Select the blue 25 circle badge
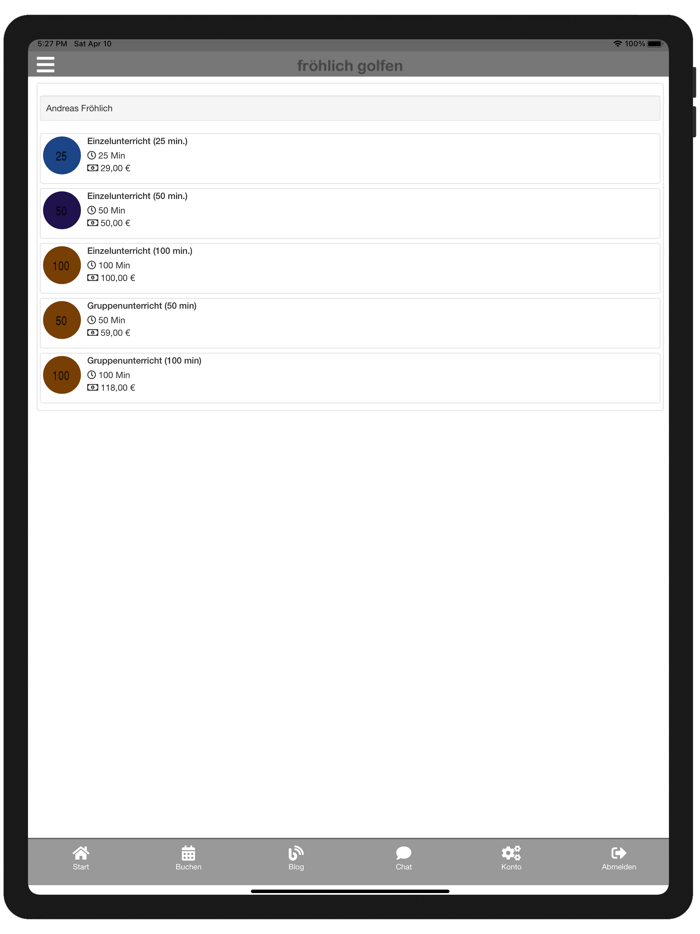The height and width of the screenshot is (934, 700). [62, 155]
